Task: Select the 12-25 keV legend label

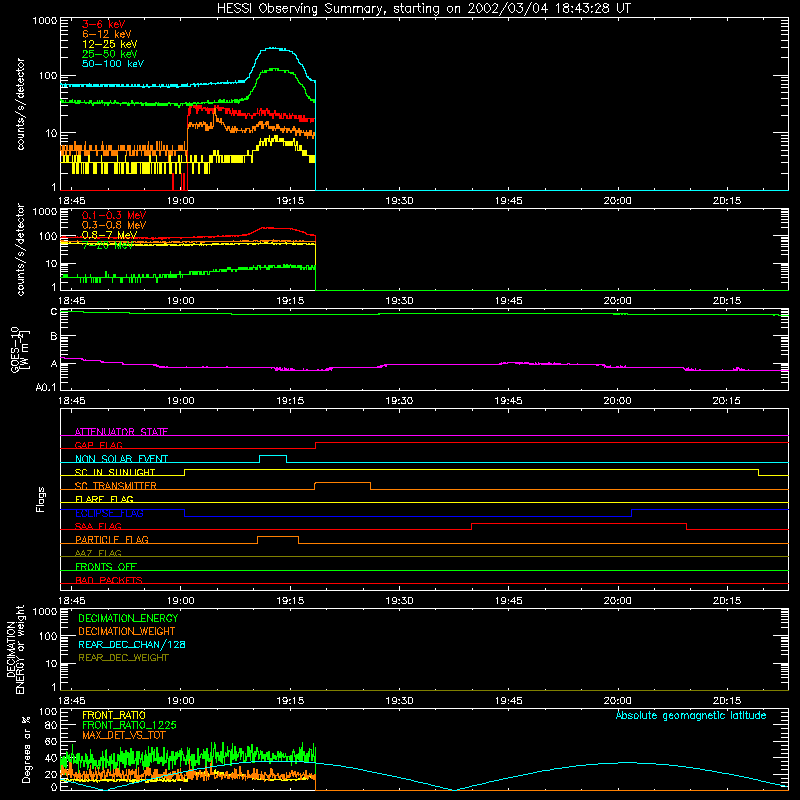Action: [x=109, y=44]
